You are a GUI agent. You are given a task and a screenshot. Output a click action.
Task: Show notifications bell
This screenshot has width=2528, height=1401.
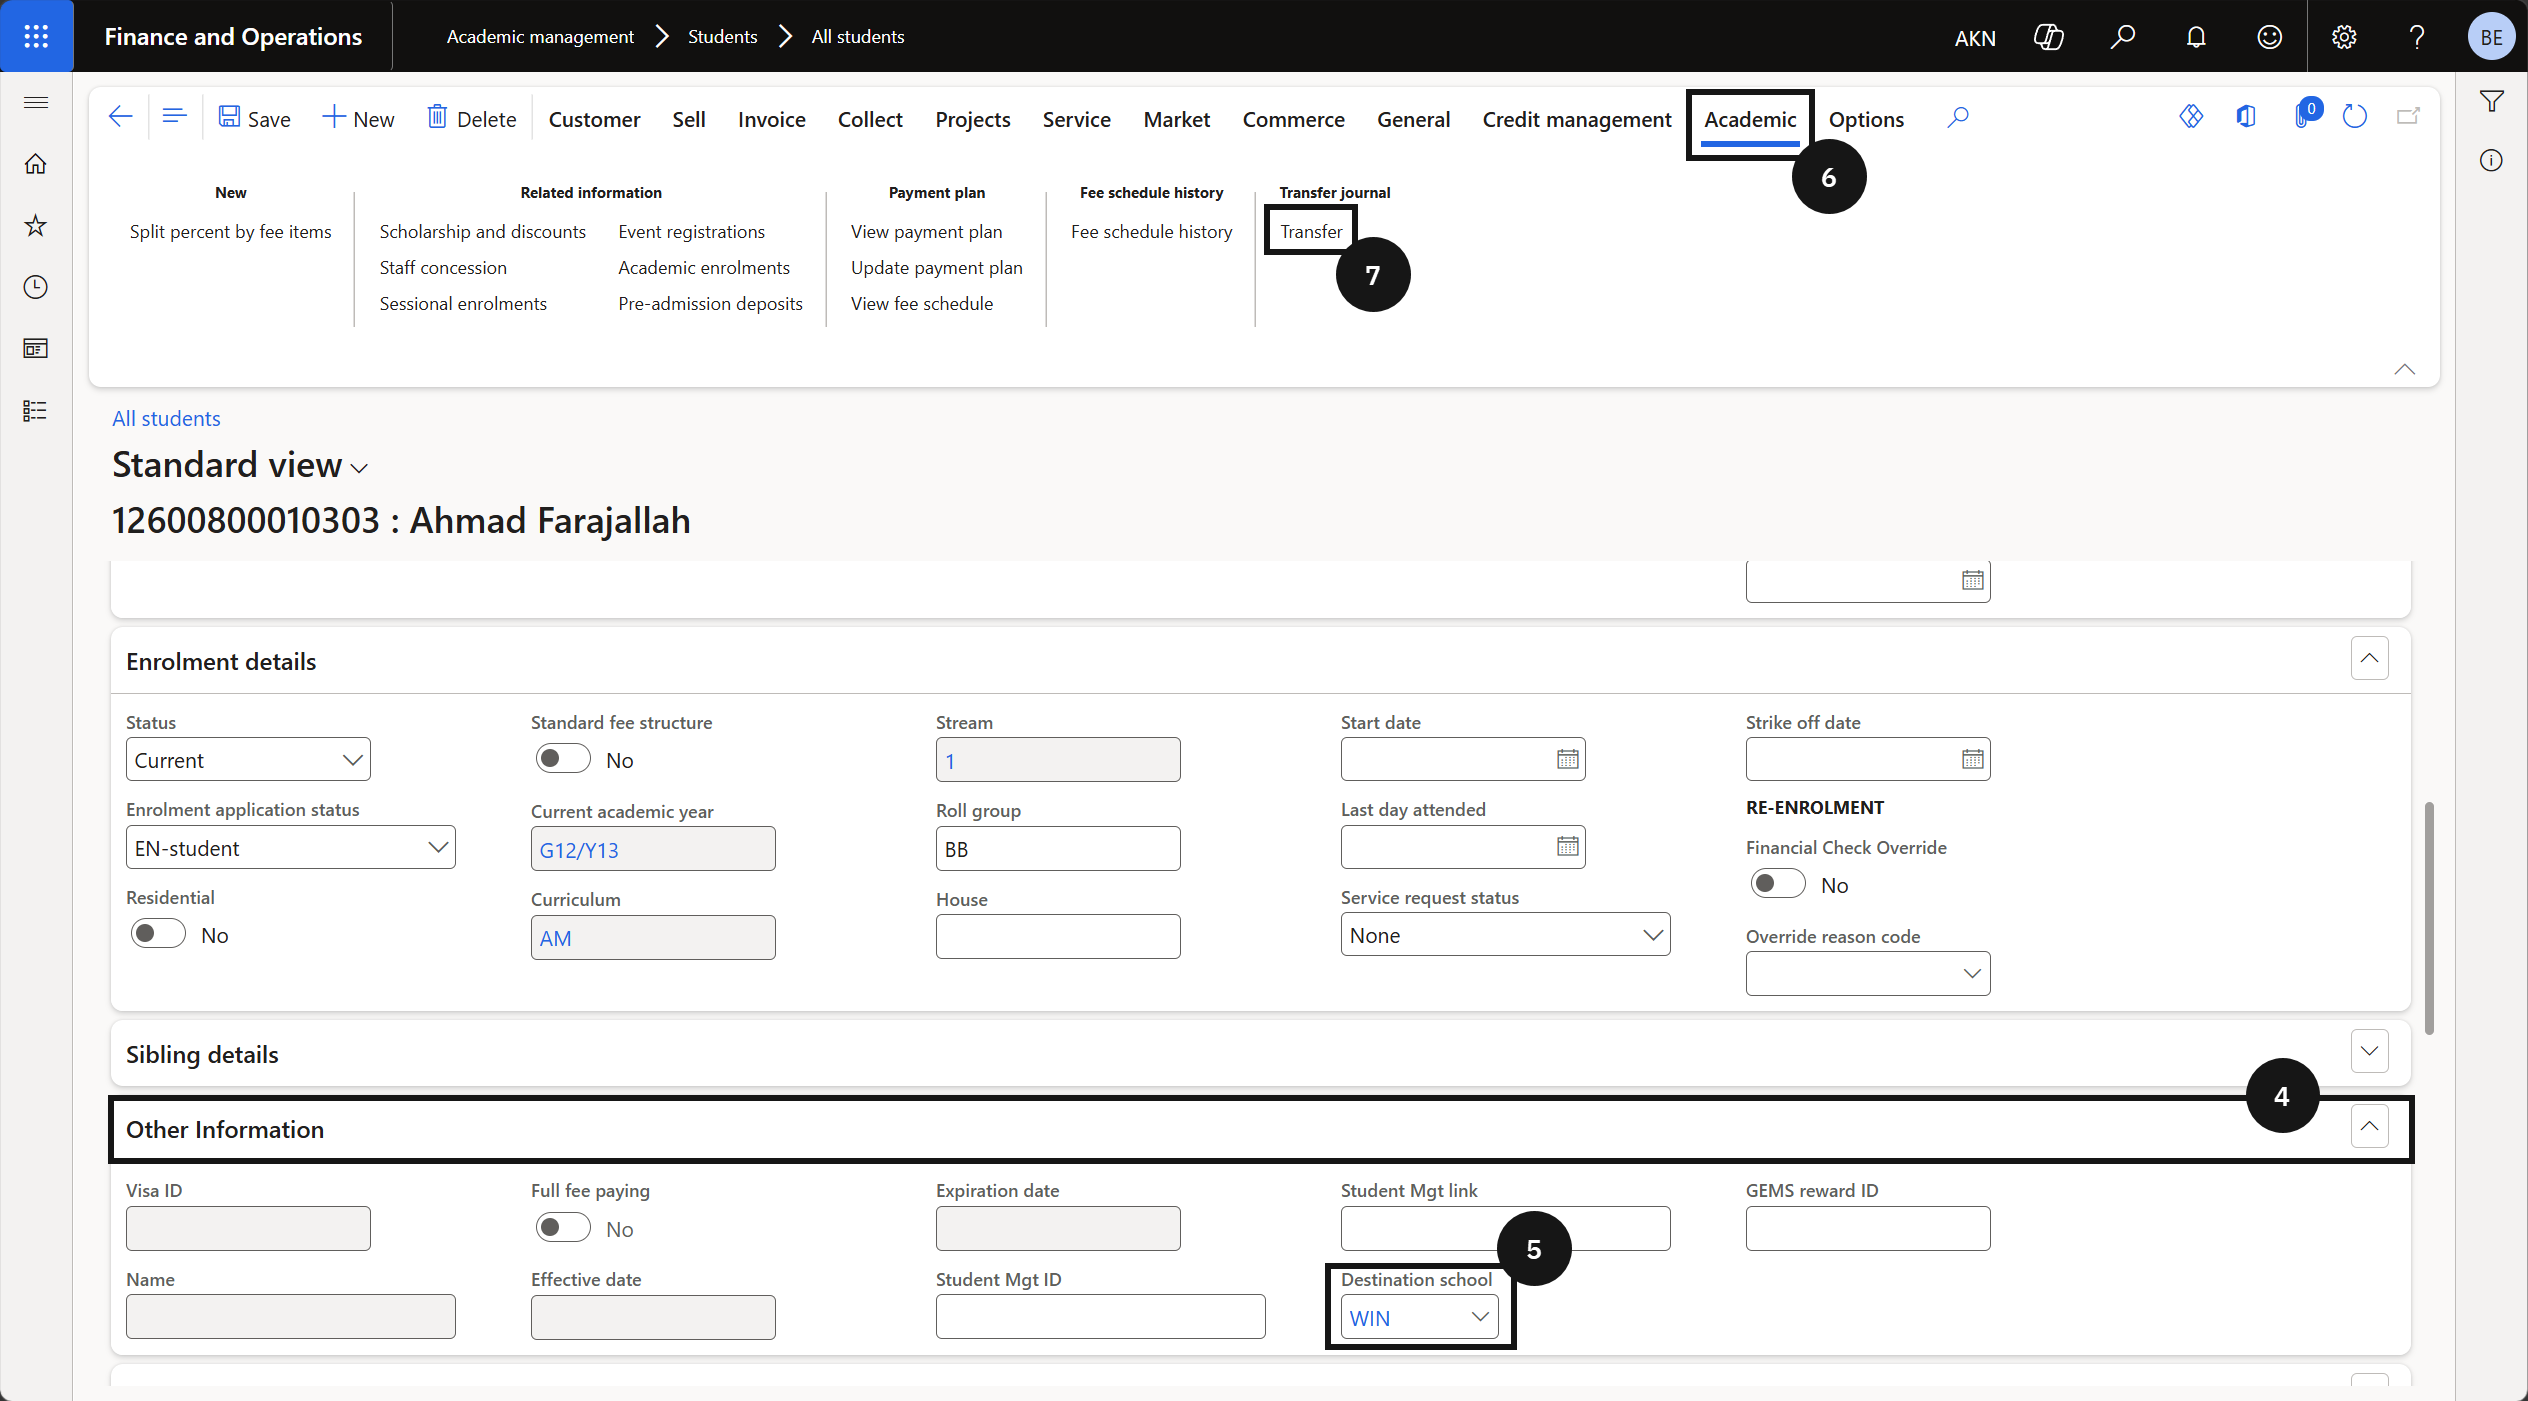point(2196,37)
